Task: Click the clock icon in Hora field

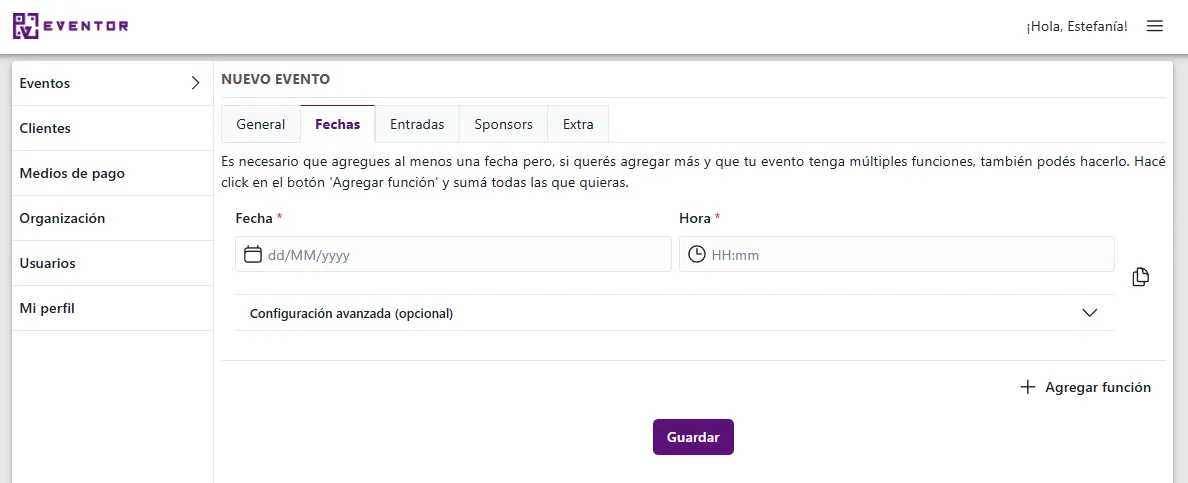Action: point(696,255)
